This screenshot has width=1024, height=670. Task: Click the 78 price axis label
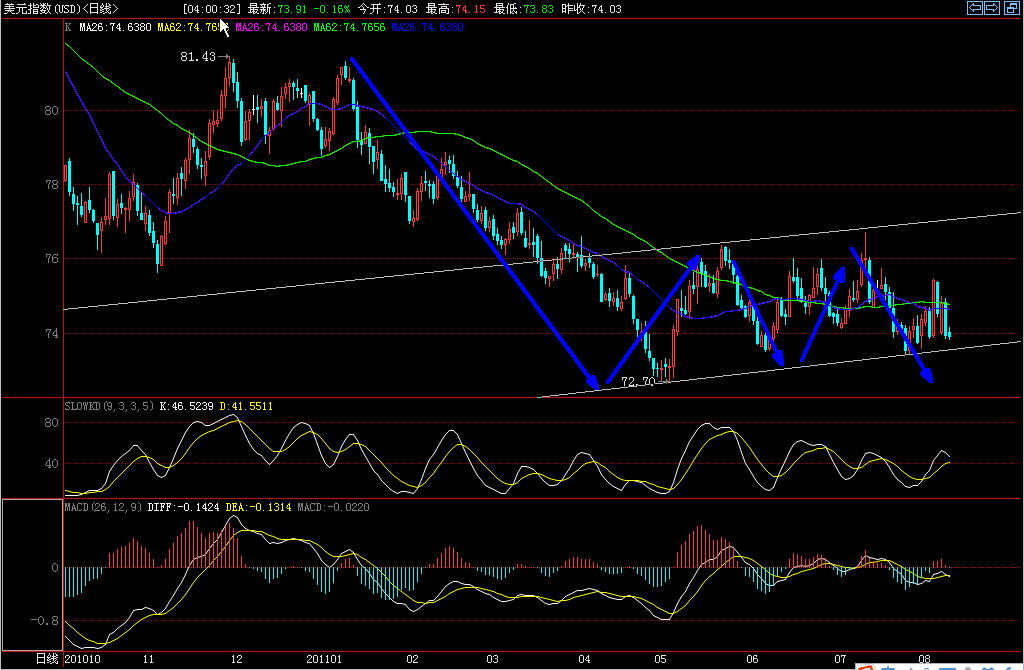(52, 185)
